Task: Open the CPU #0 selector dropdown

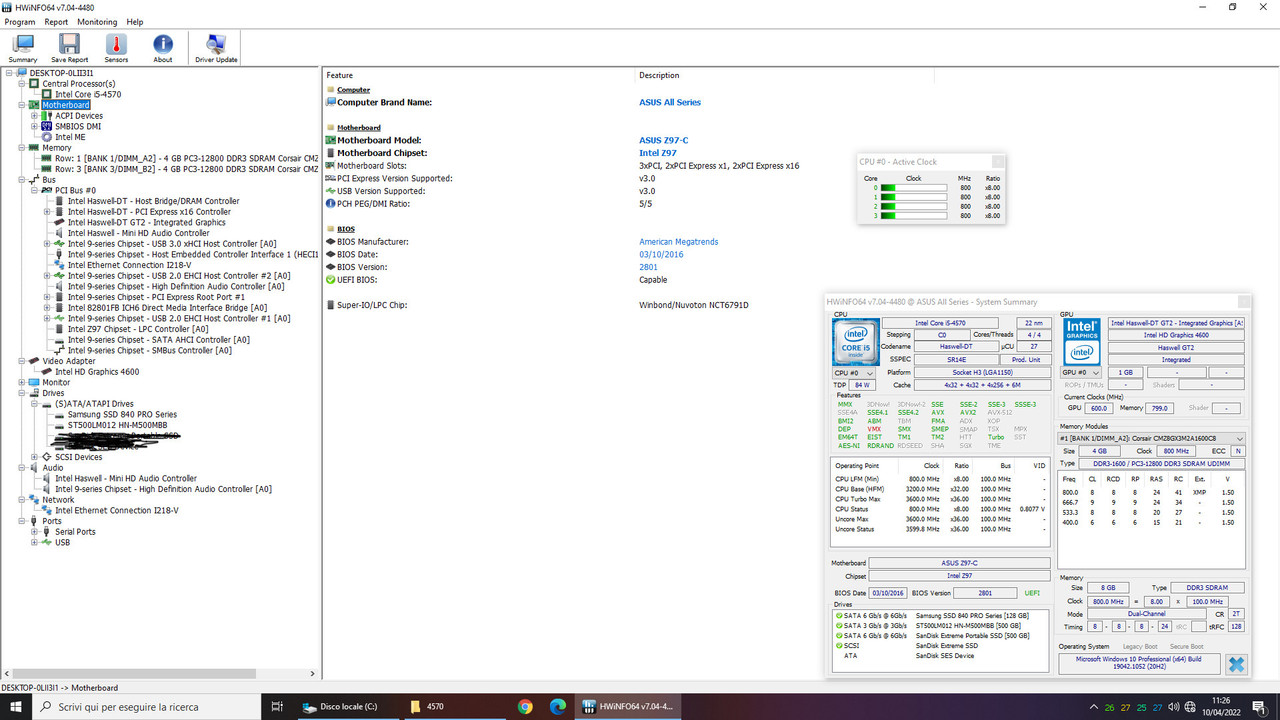Action: [854, 372]
